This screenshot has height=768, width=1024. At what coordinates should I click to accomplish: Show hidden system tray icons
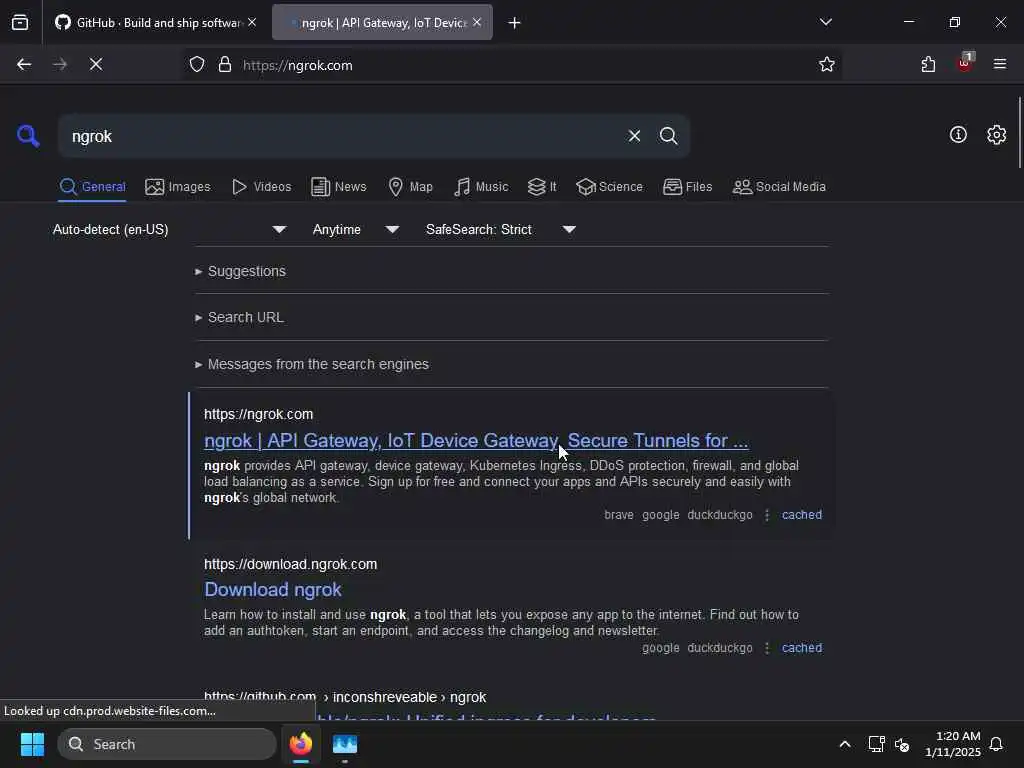click(x=844, y=744)
